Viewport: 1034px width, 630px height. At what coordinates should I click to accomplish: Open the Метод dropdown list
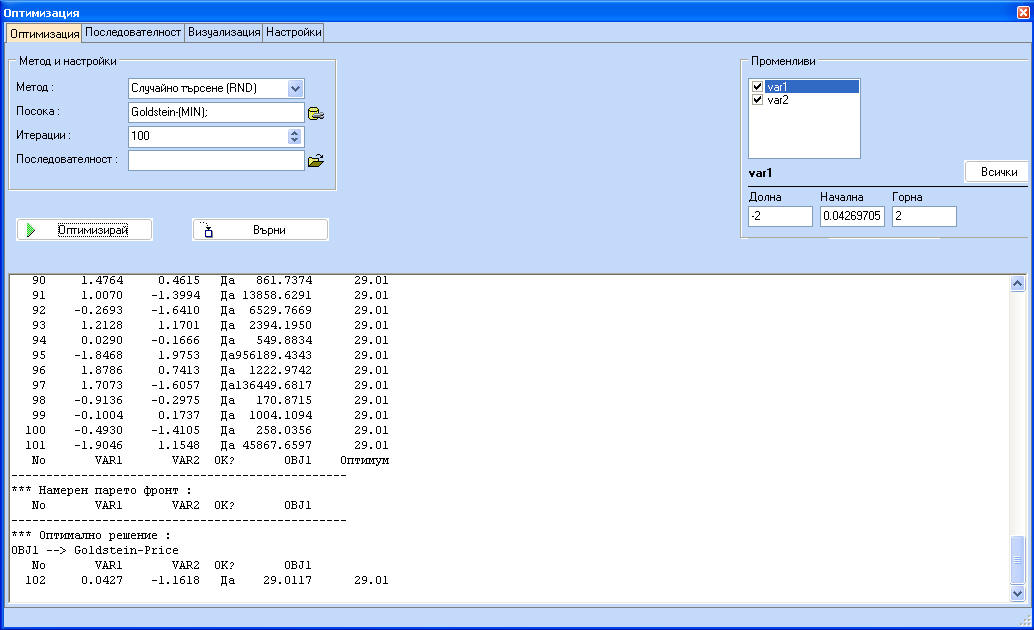click(x=295, y=88)
